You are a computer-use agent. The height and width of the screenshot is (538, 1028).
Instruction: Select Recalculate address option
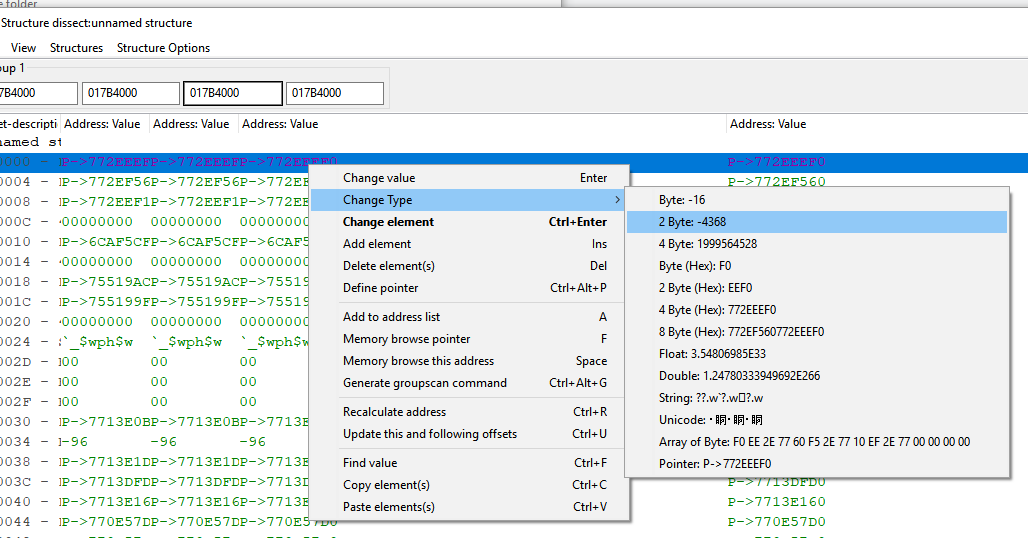point(394,412)
